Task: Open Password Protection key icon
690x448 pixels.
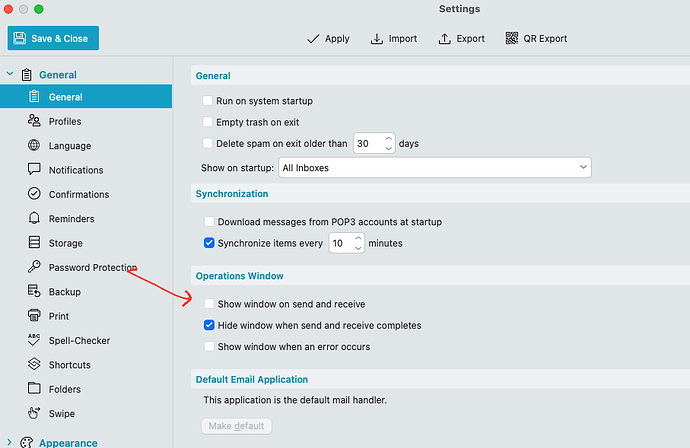Action: (x=34, y=266)
